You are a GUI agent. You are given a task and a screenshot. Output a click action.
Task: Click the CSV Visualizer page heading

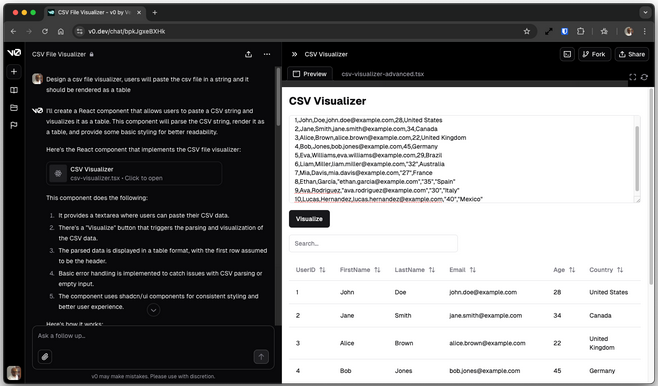tap(327, 101)
